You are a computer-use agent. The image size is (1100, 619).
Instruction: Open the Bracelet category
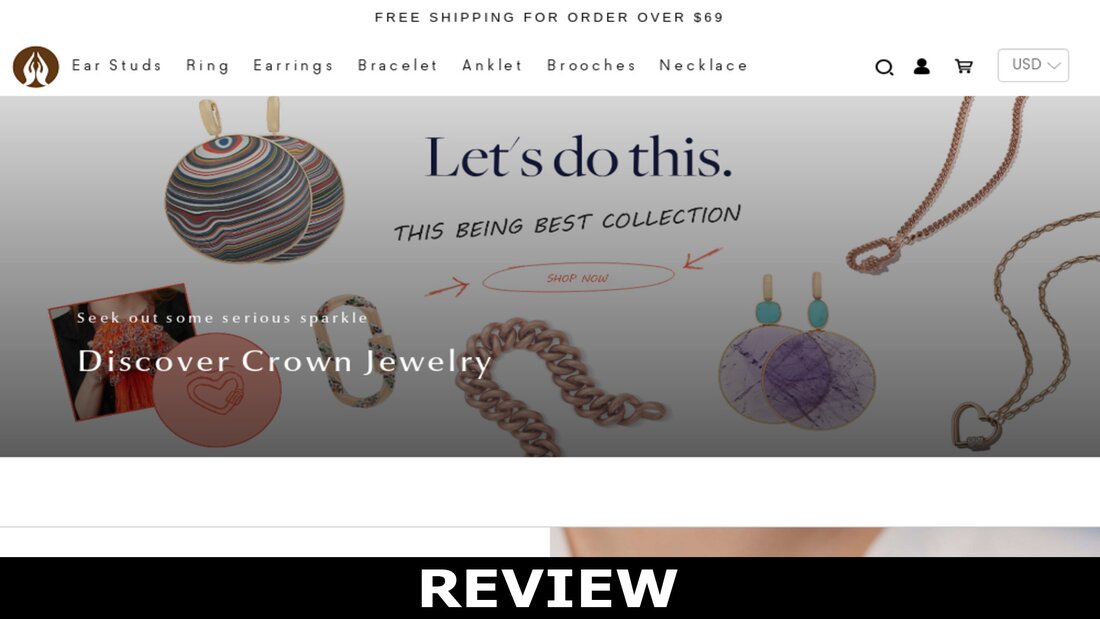(x=398, y=65)
